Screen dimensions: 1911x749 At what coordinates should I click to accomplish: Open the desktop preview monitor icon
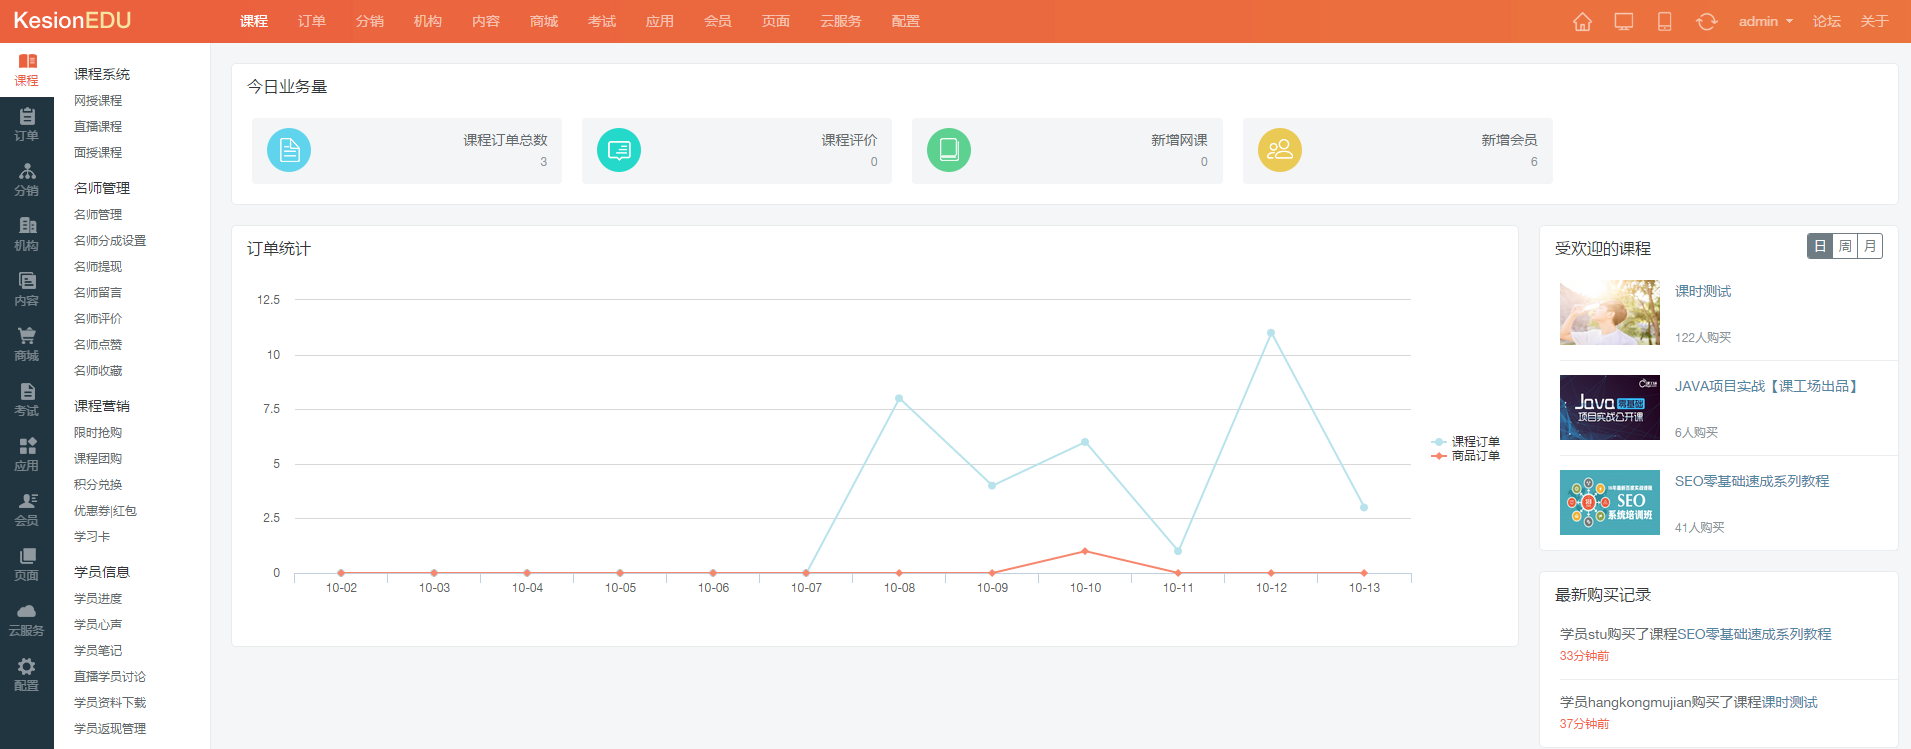click(x=1624, y=22)
